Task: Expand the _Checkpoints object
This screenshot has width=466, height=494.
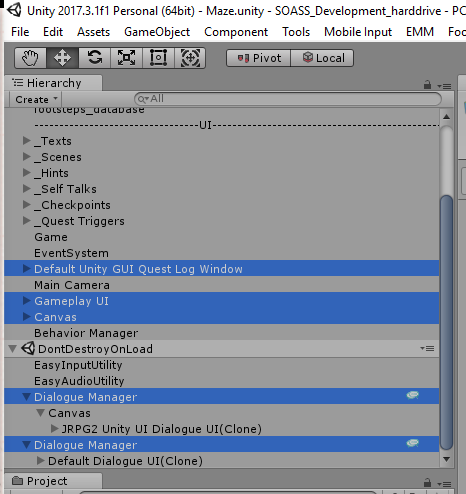Action: point(27,204)
